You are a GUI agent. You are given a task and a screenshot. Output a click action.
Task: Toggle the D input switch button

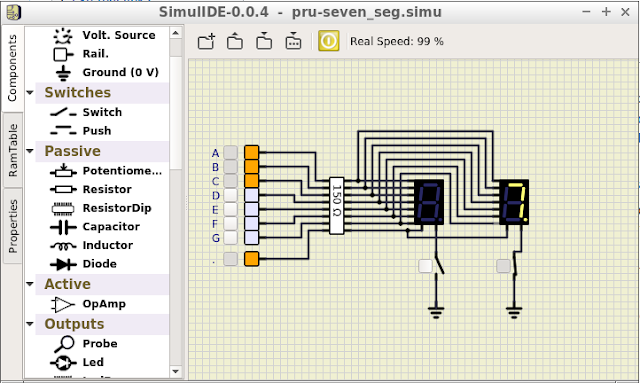pyautogui.click(x=231, y=195)
